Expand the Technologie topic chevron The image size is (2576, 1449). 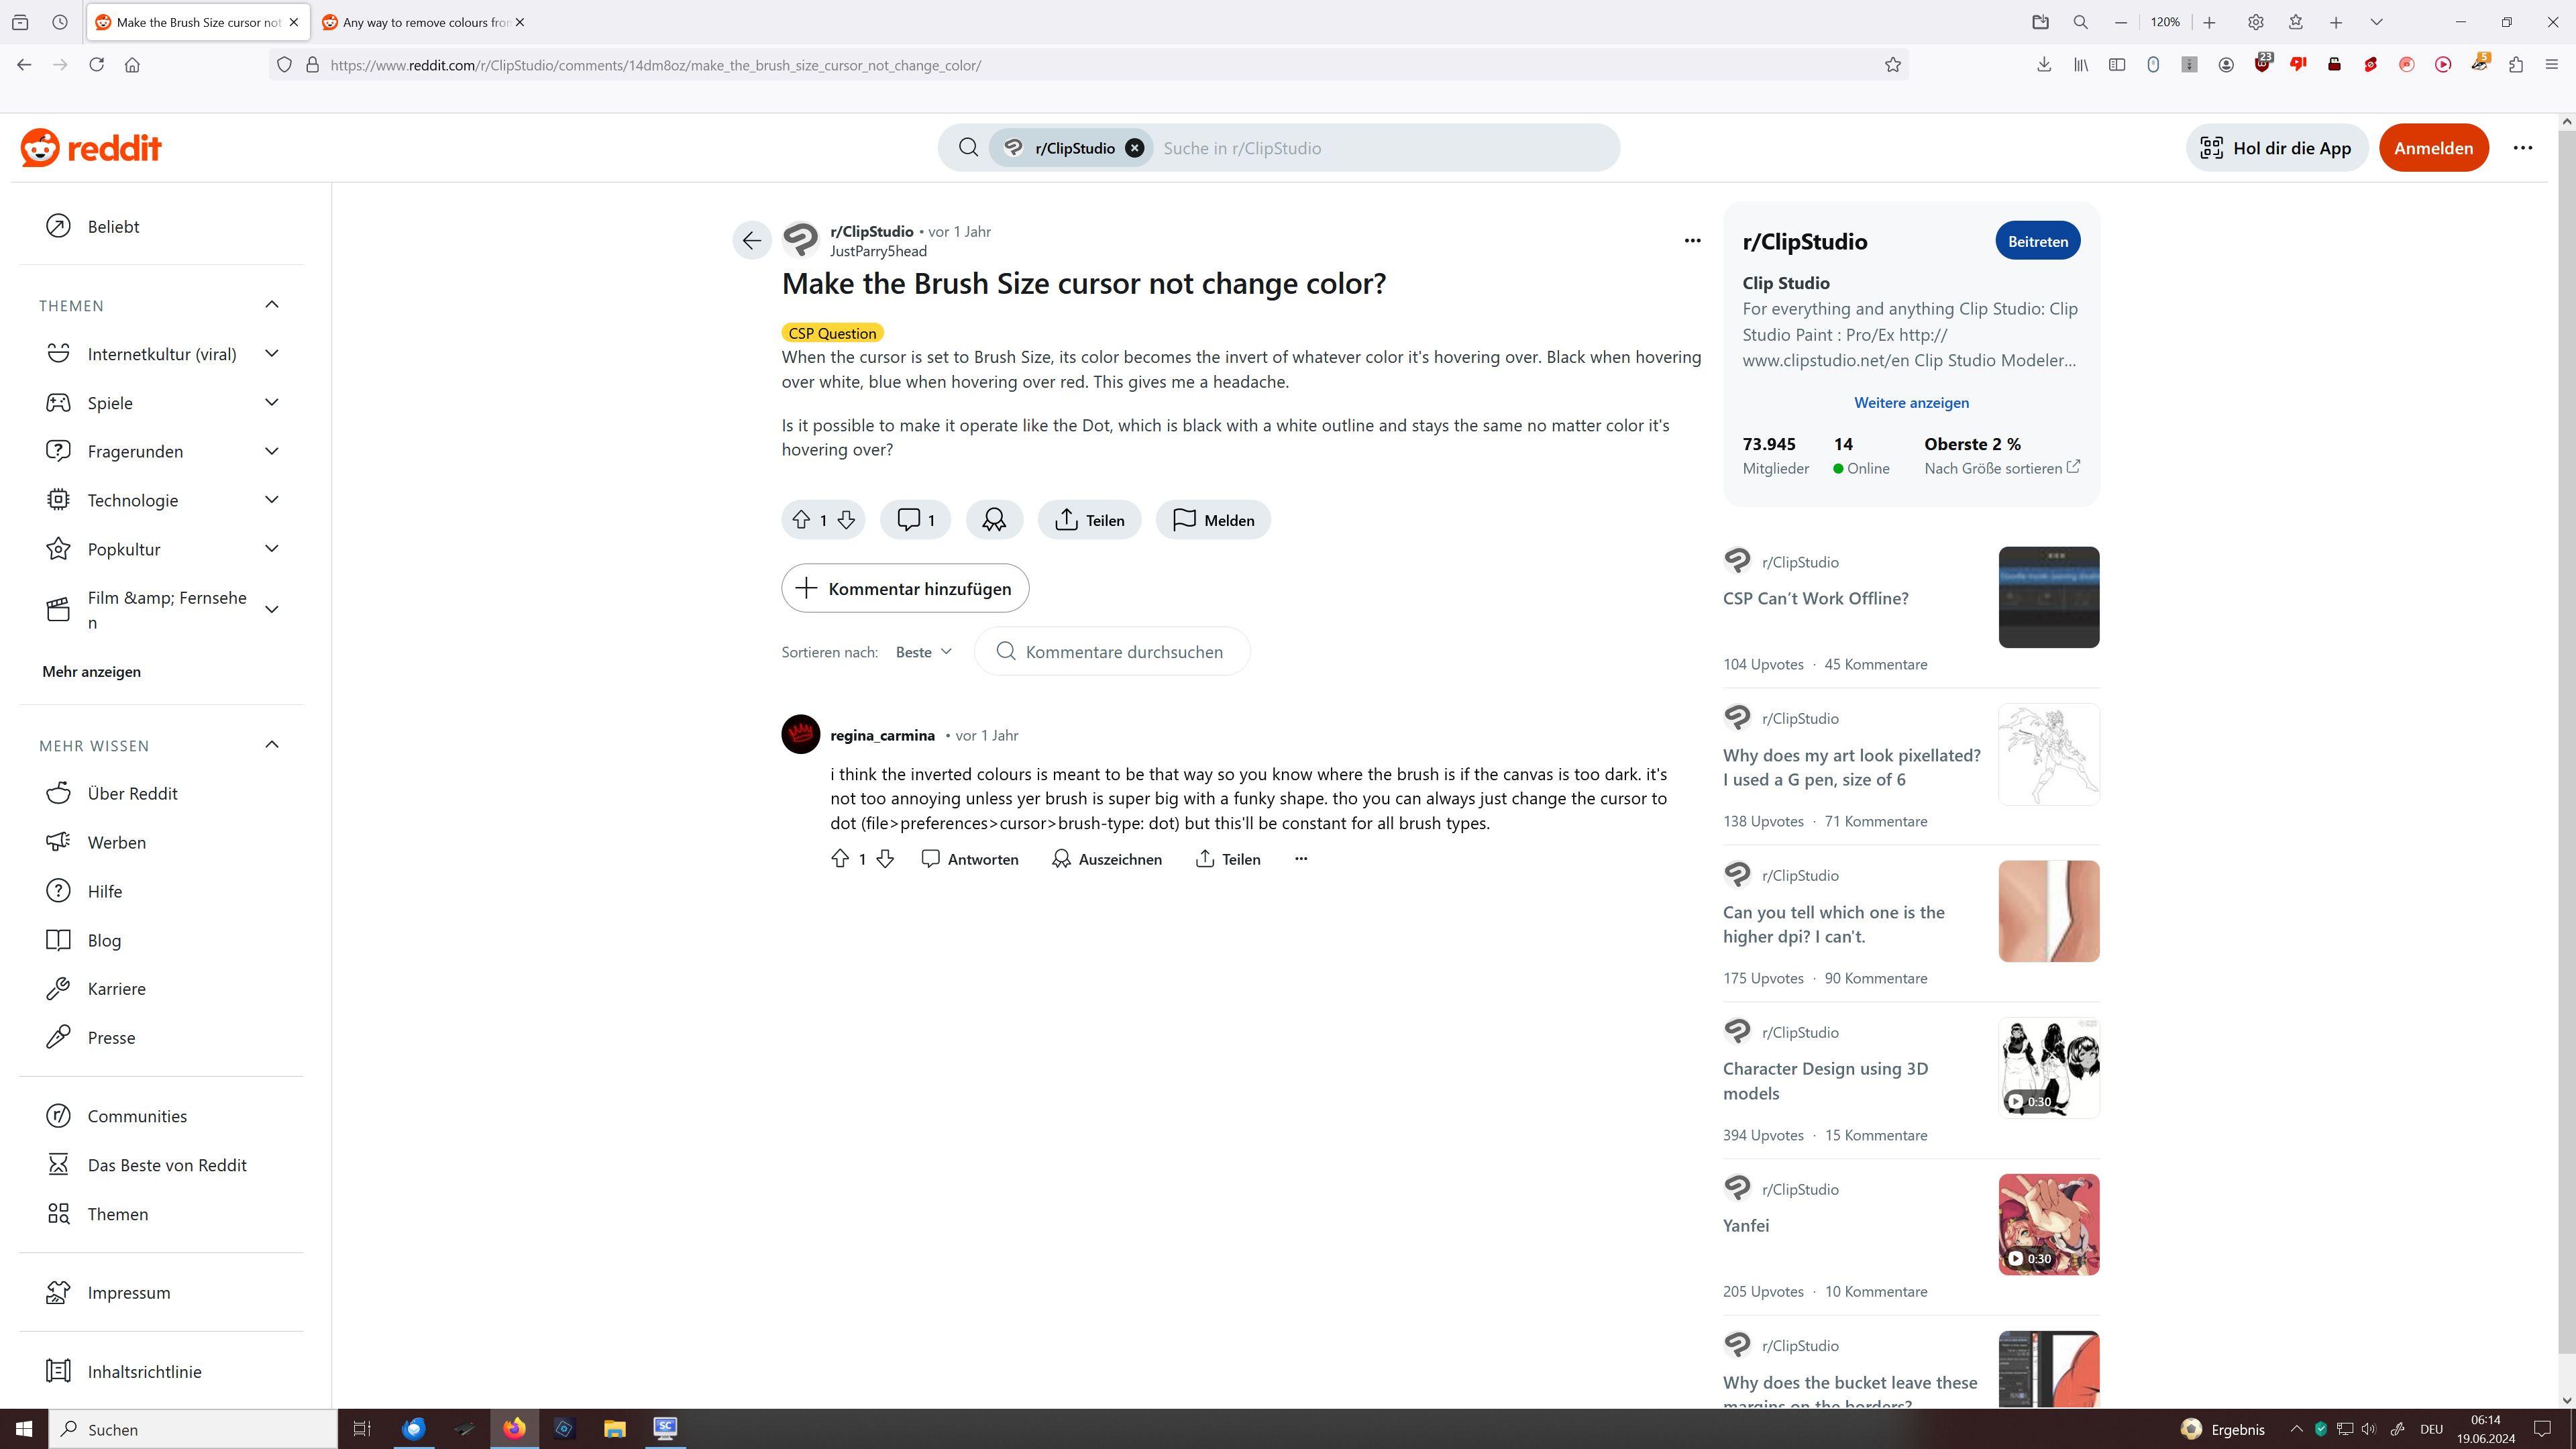(x=271, y=500)
